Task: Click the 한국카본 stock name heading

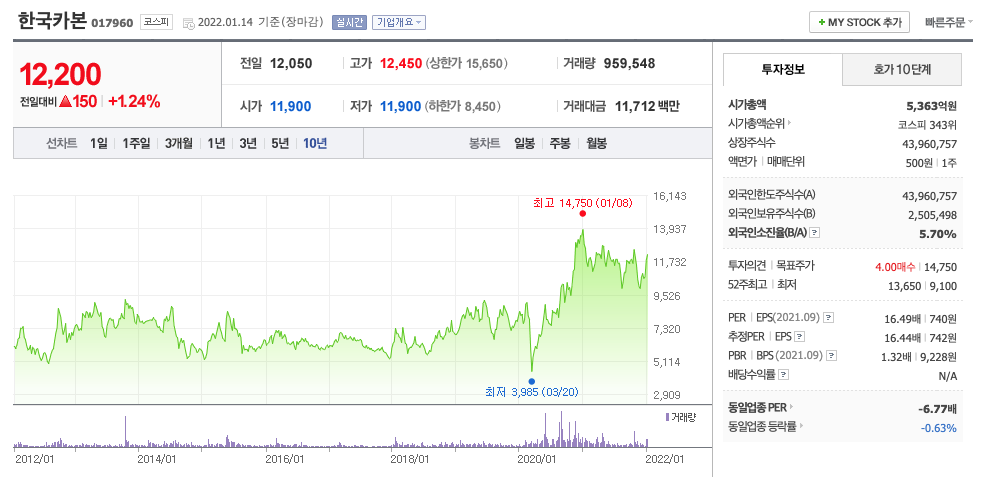Action: tap(53, 21)
